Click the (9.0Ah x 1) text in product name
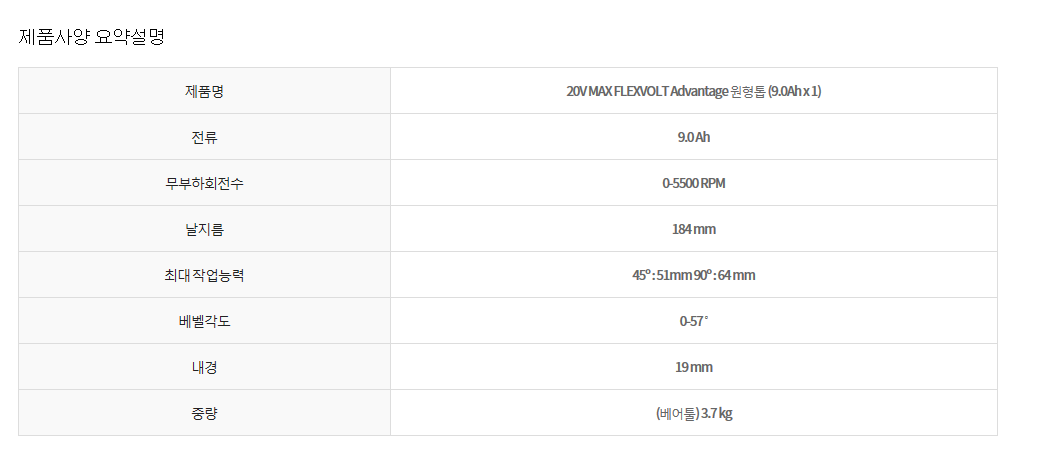The height and width of the screenshot is (464, 1042). [794, 91]
